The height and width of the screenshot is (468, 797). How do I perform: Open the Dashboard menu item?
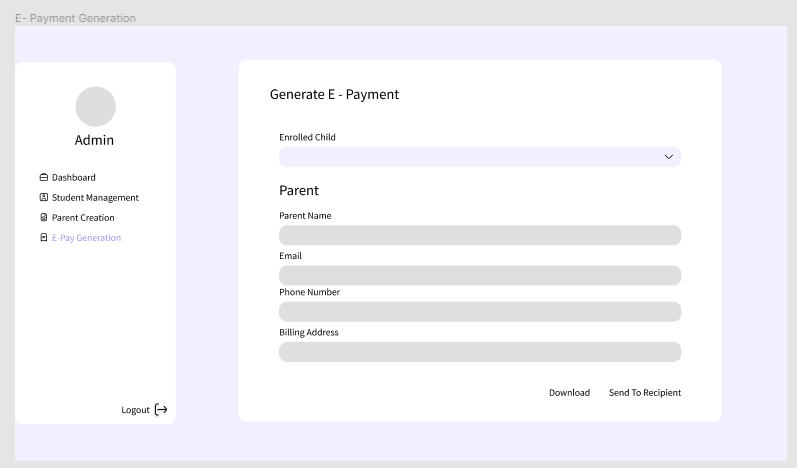74,177
